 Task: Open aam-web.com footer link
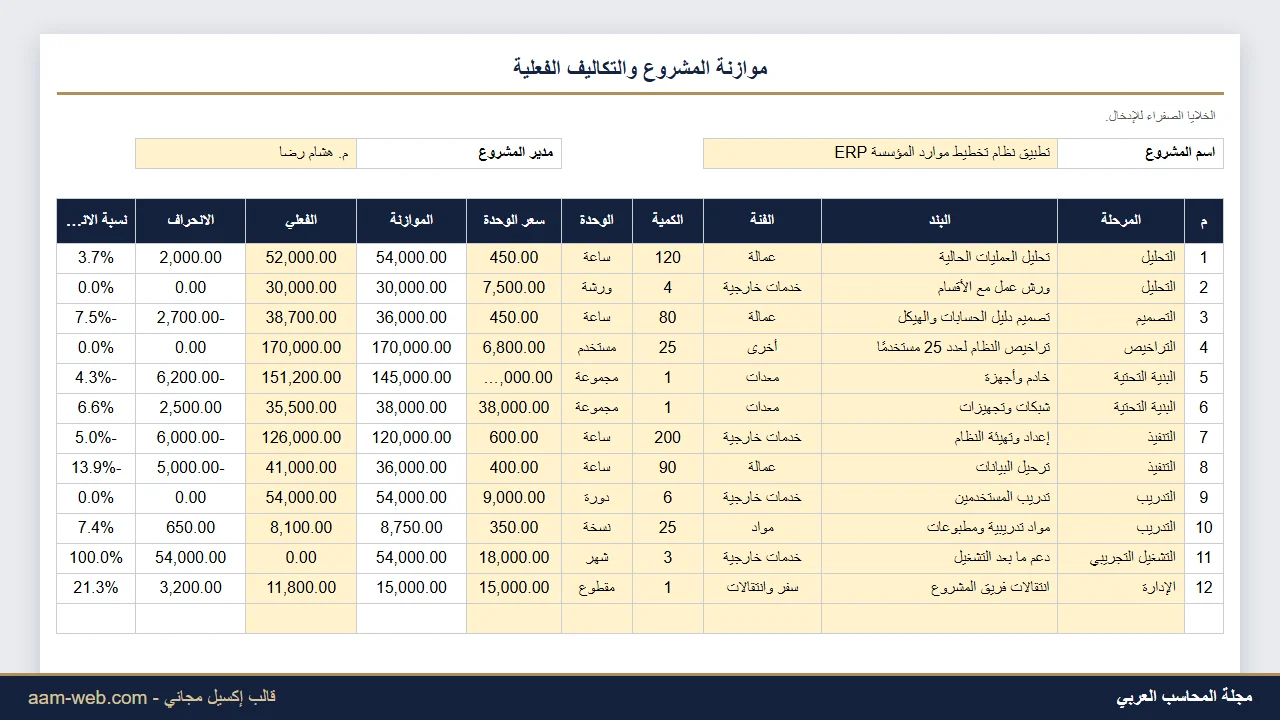tap(87, 698)
